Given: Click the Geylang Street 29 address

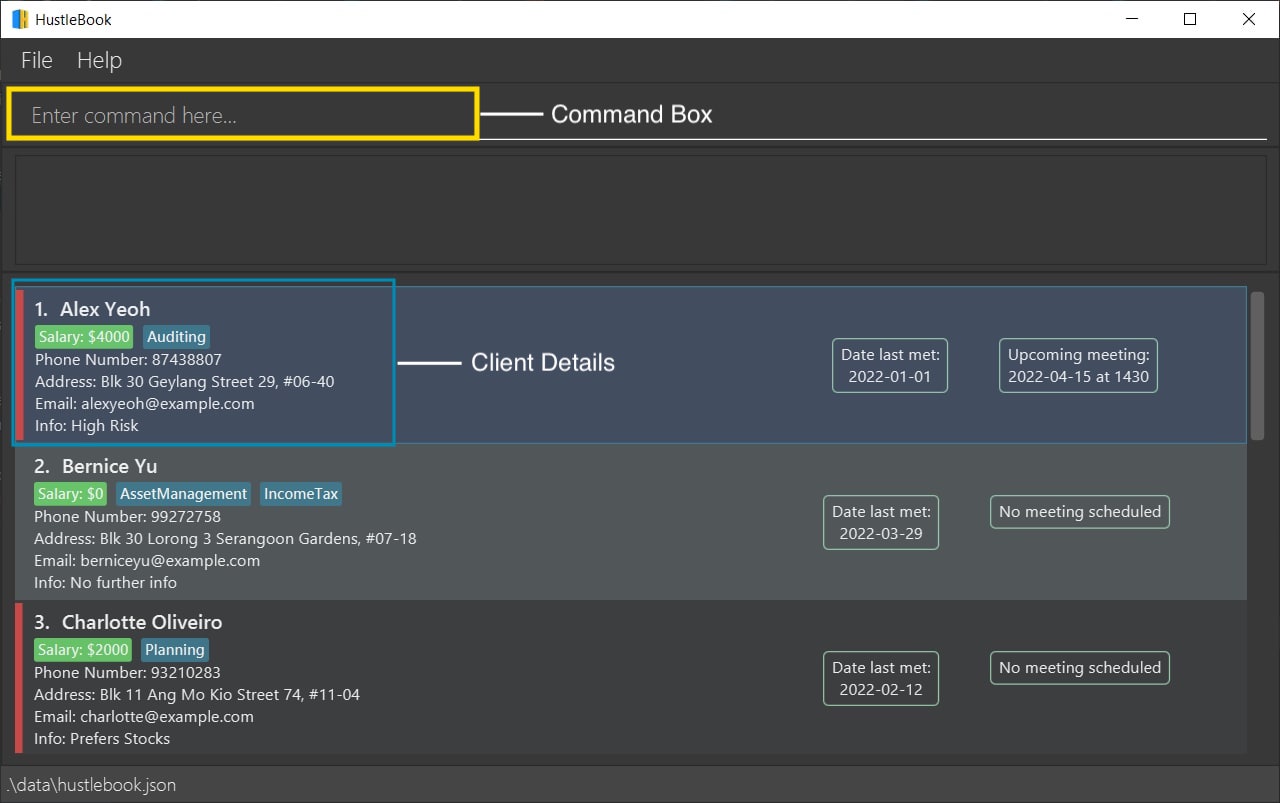Looking at the screenshot, I should tap(185, 382).
